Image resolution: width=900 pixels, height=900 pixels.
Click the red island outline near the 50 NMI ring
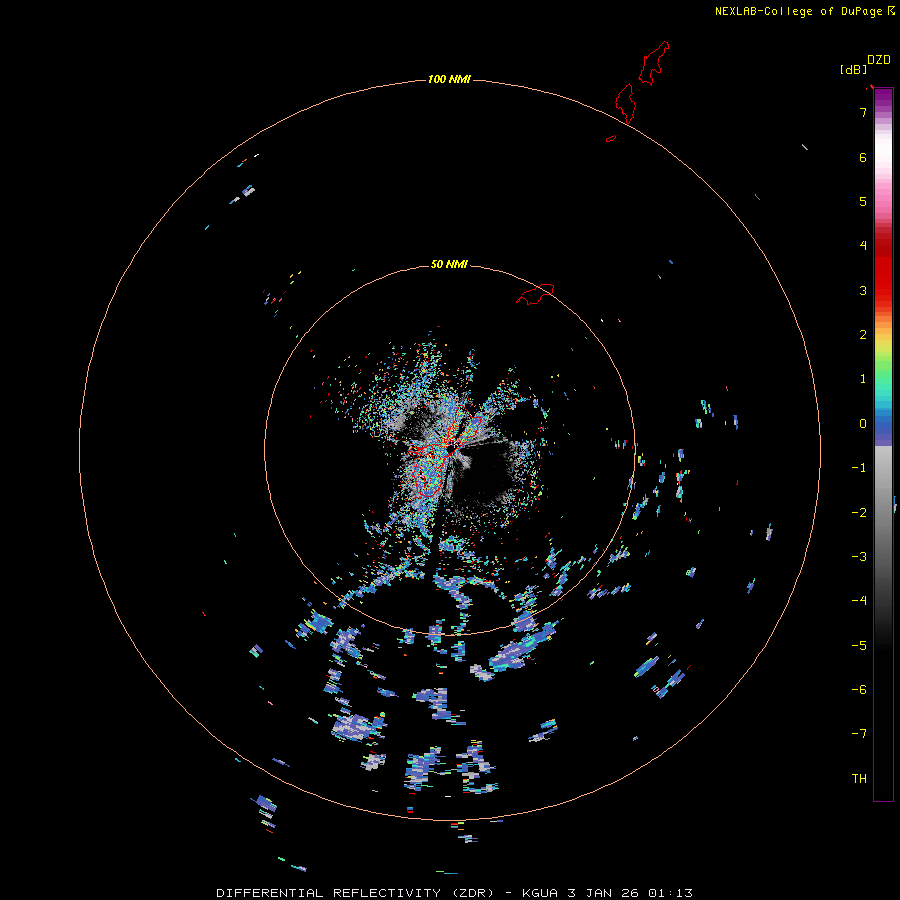(x=535, y=293)
